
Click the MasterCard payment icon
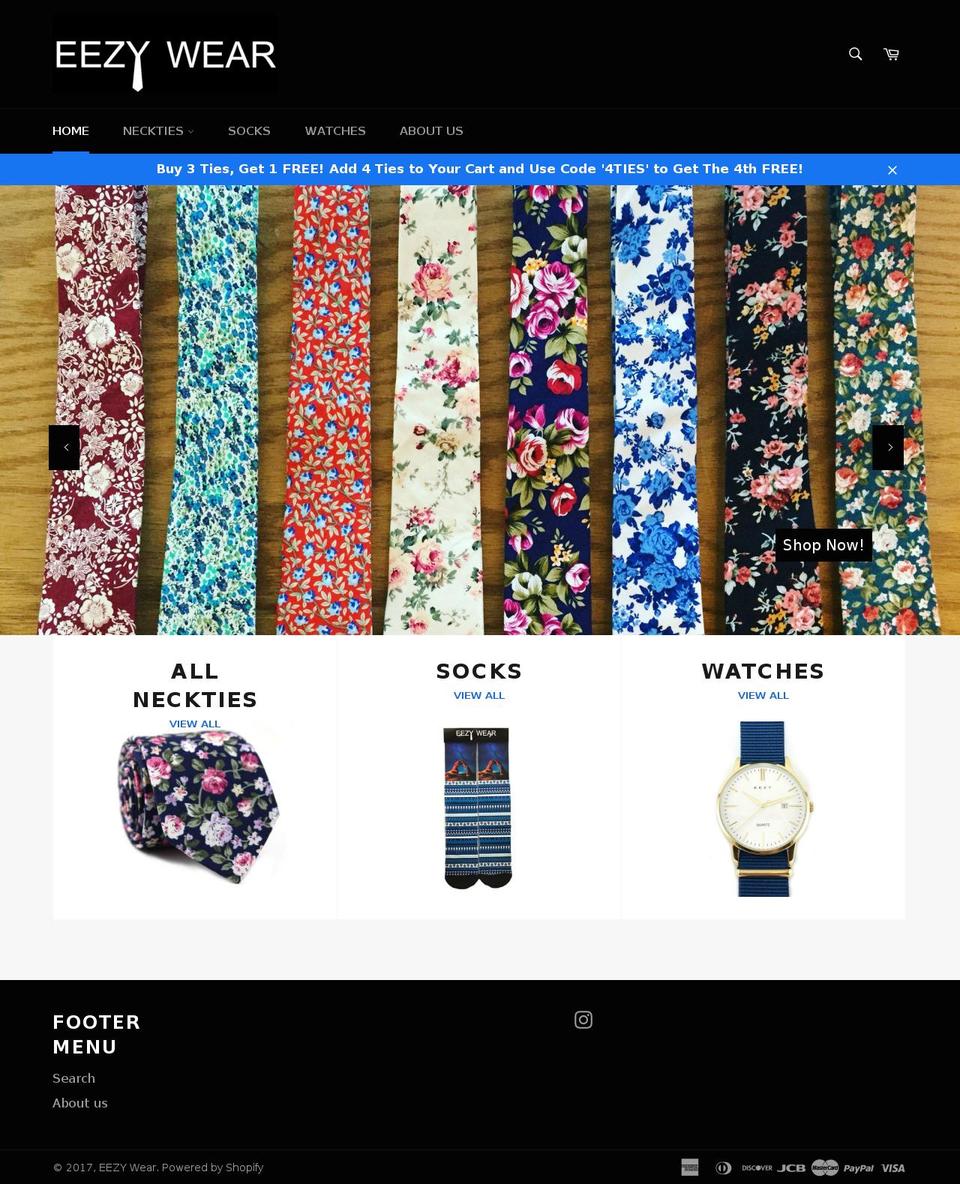[824, 1167]
